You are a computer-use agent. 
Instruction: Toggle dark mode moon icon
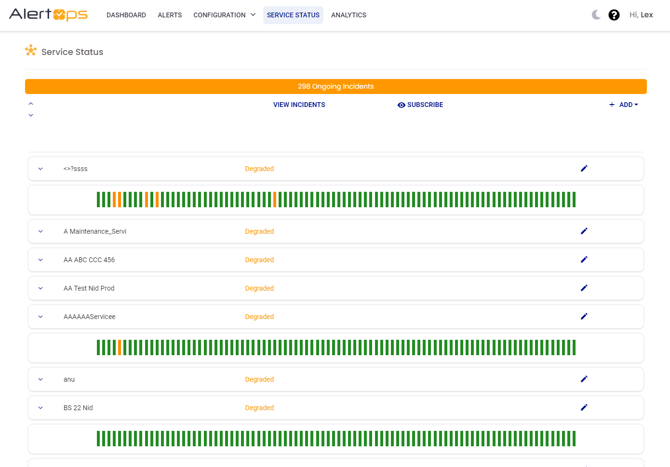click(x=596, y=15)
